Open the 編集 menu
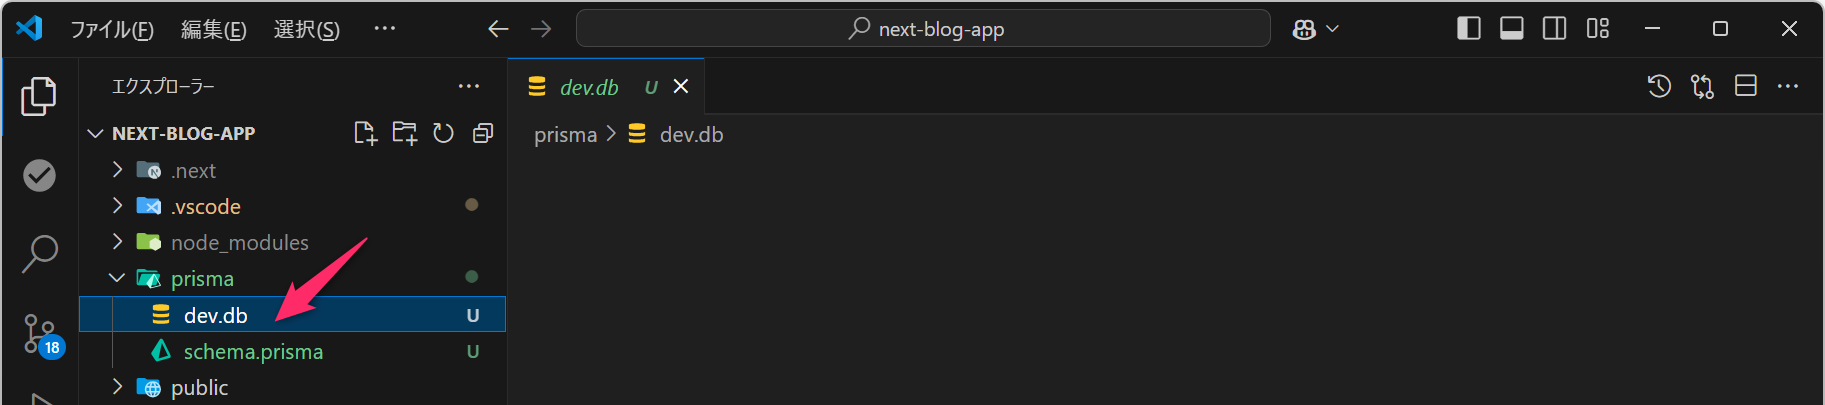The width and height of the screenshot is (1825, 405). point(213,30)
